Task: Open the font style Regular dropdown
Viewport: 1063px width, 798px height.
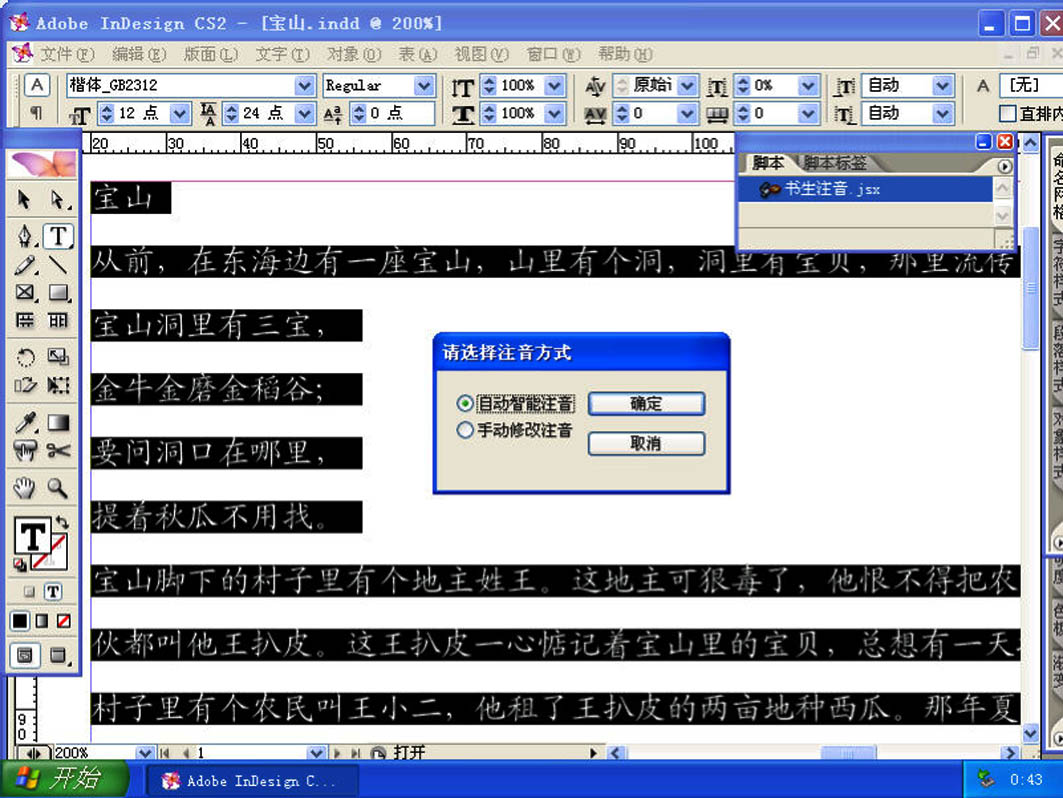Action: pyautogui.click(x=424, y=85)
